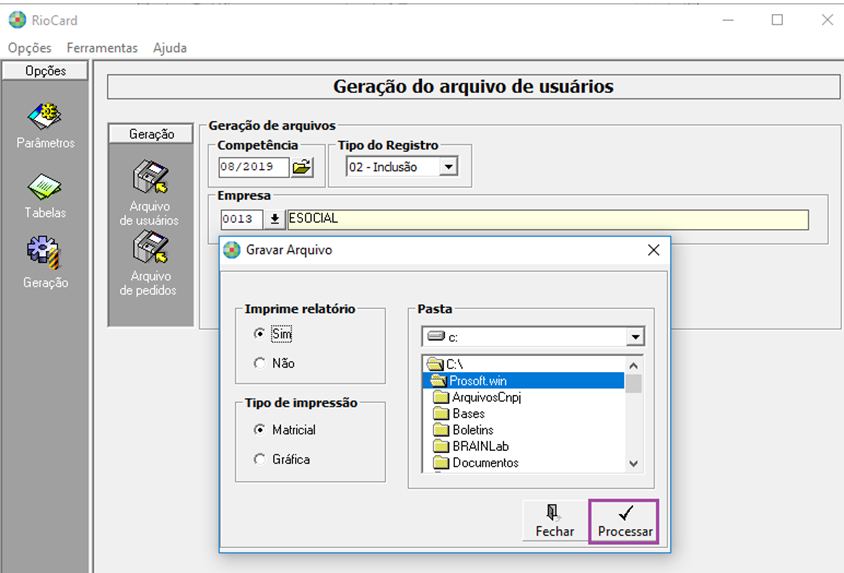This screenshot has height=573, width=844.
Task: Click the Boletins folder icon
Action: (x=441, y=430)
